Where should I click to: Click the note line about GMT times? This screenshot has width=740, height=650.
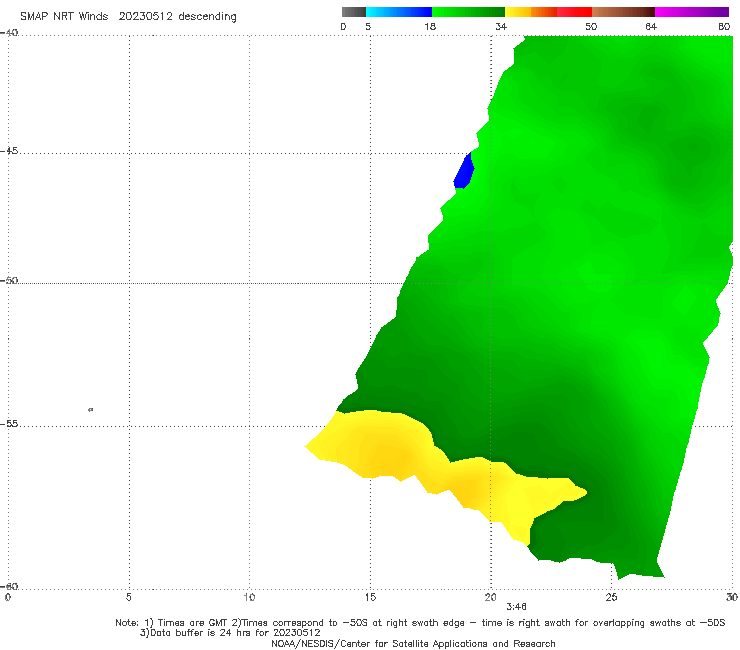[420, 623]
